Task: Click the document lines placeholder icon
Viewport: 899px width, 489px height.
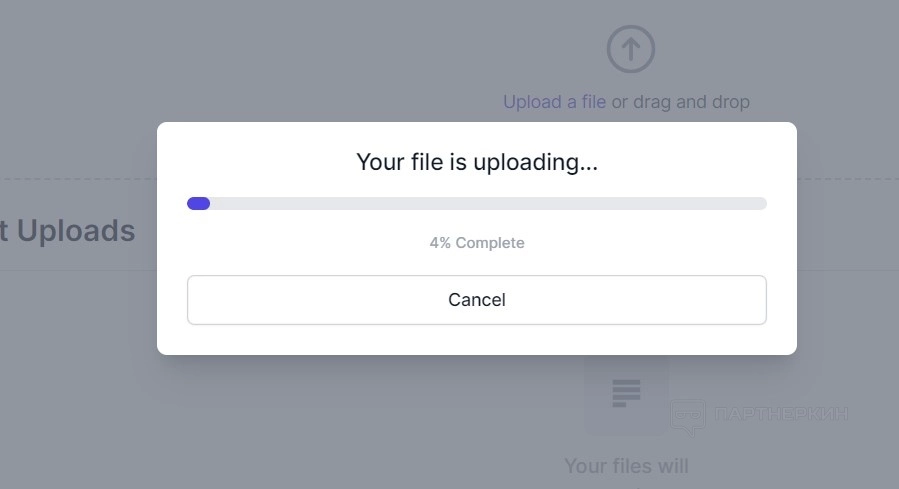Action: (x=626, y=393)
